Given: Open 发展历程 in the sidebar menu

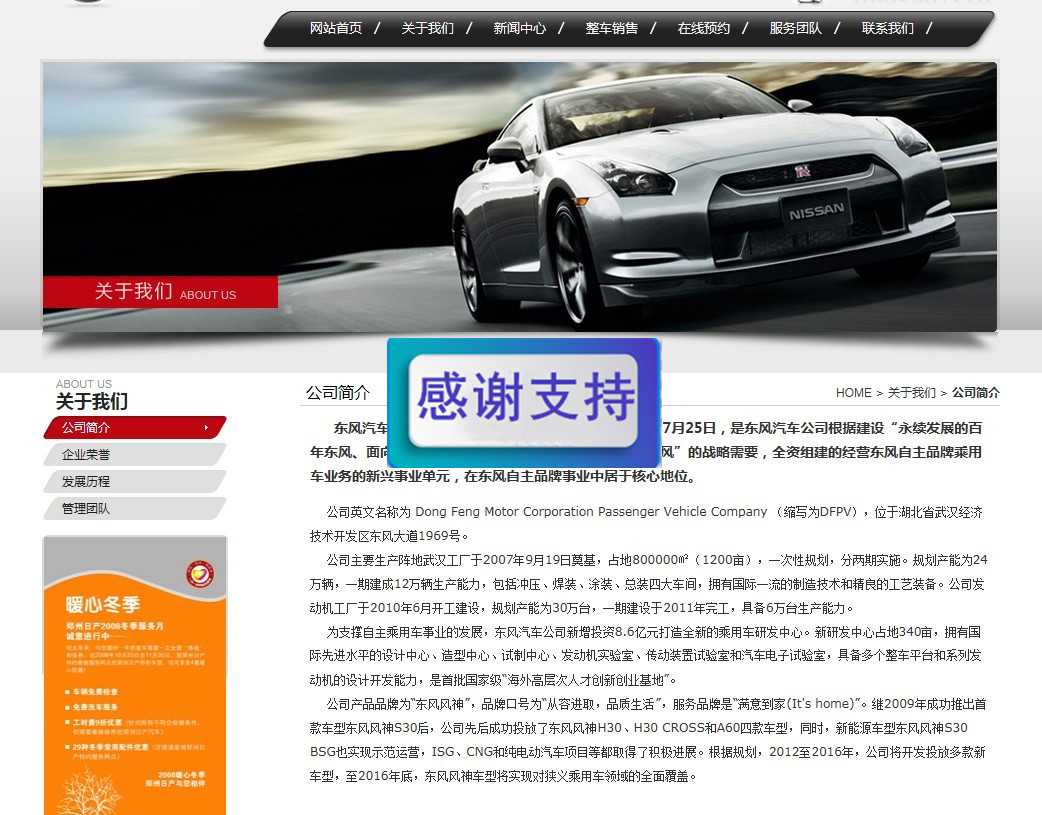Looking at the screenshot, I should point(135,481).
